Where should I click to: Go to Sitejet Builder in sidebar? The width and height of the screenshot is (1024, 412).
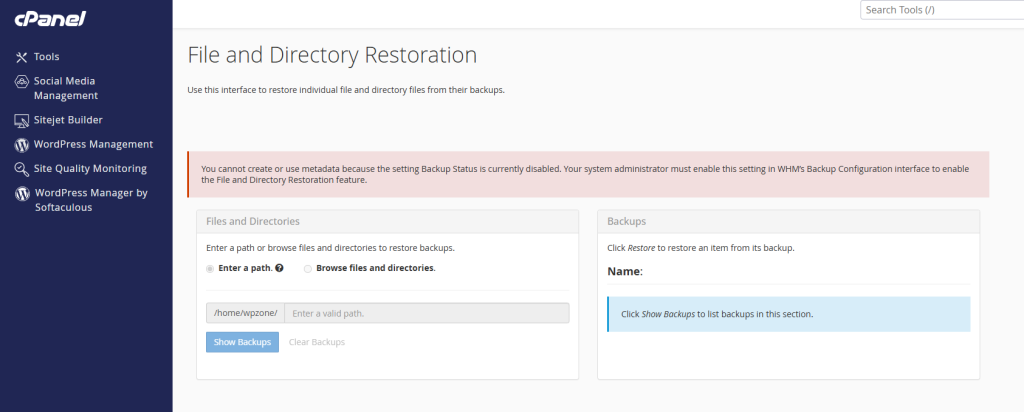68,120
